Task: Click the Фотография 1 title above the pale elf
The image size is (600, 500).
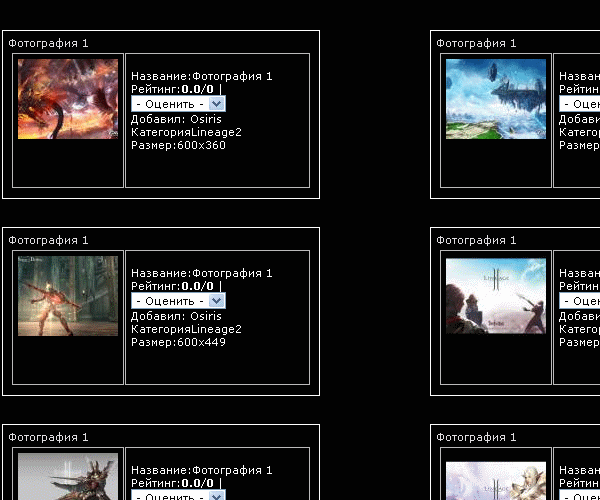Action: 476,437
